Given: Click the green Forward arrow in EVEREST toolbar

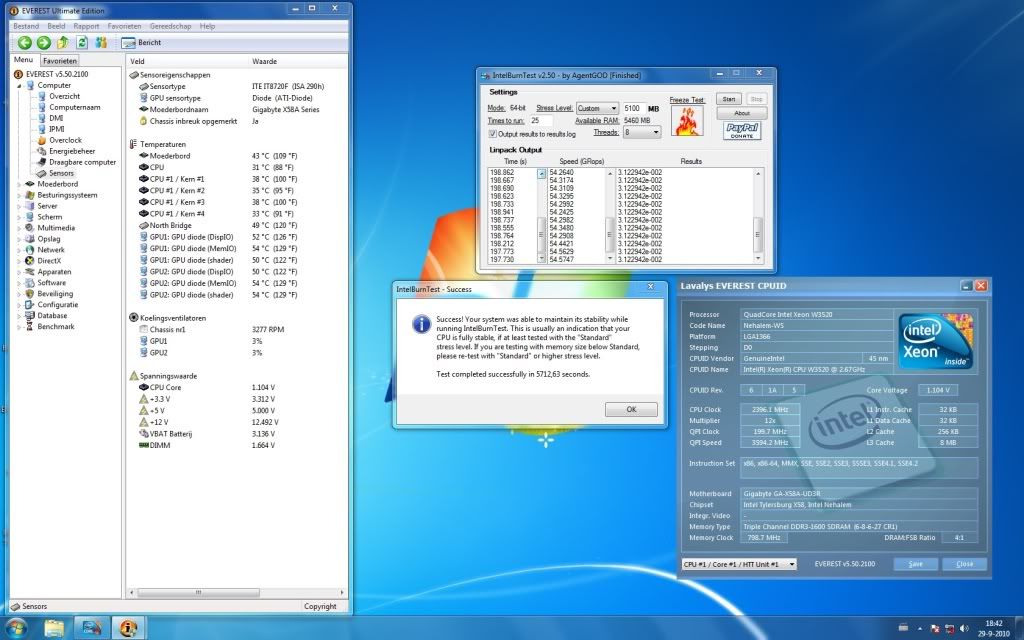Looking at the screenshot, I should pyautogui.click(x=44, y=43).
